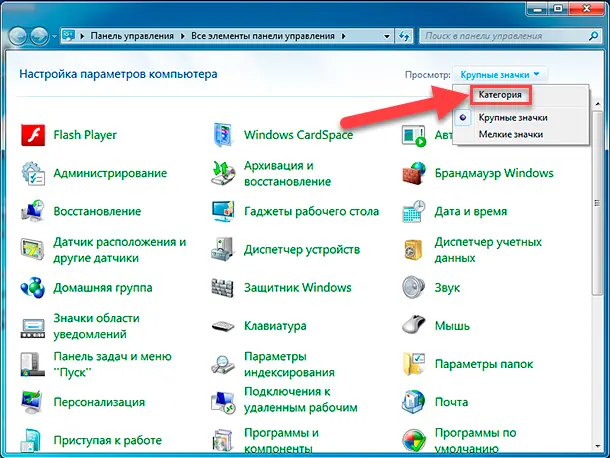This screenshot has width=610, height=458.
Task: Open the Параметры индексирования icon
Action: coord(223,365)
